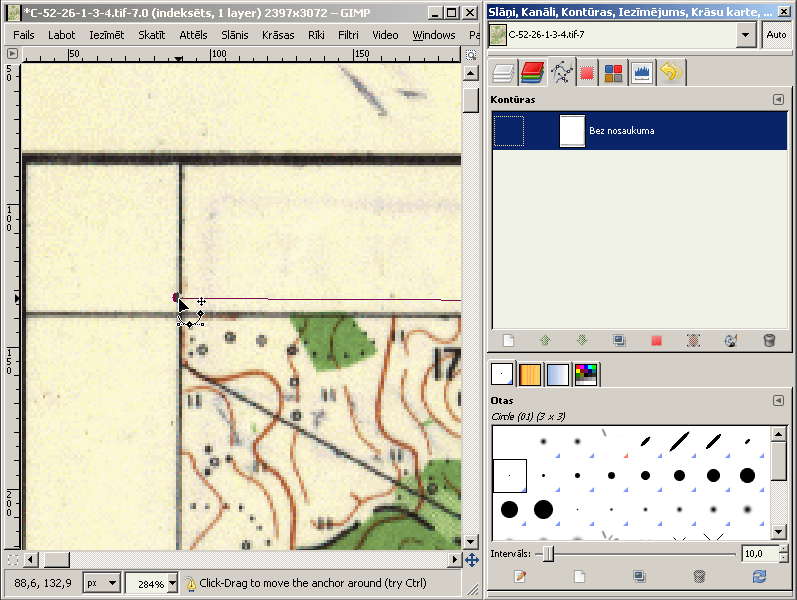797x600 pixels.
Task: Click down arrow in brushes list scrollbar
Action: pos(779,532)
